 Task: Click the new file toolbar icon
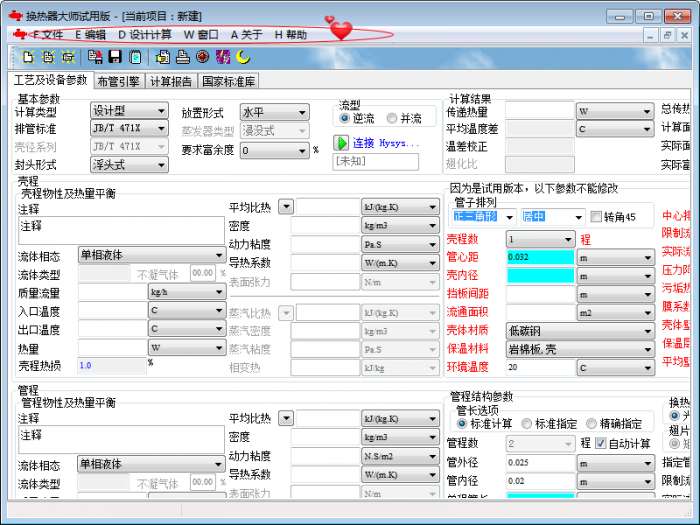[x=28, y=57]
